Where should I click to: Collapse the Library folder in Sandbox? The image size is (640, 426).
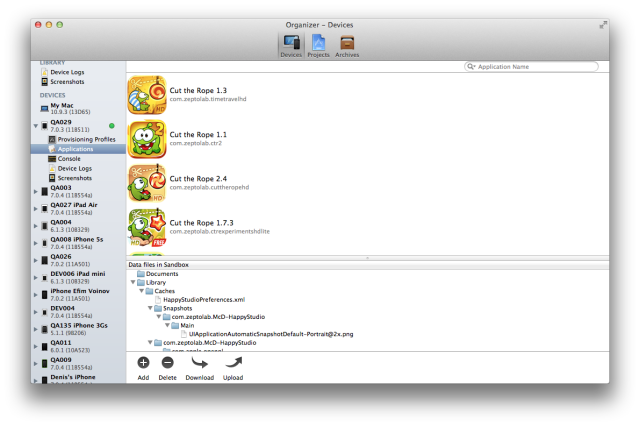133,282
